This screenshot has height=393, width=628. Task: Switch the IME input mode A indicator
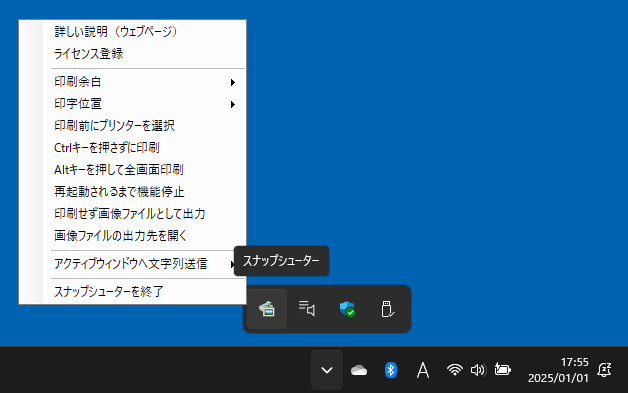(423, 370)
